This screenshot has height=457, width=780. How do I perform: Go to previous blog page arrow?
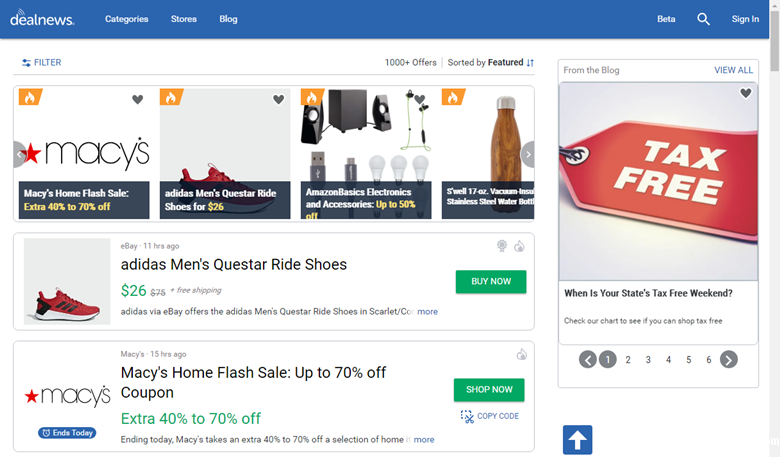pos(588,360)
